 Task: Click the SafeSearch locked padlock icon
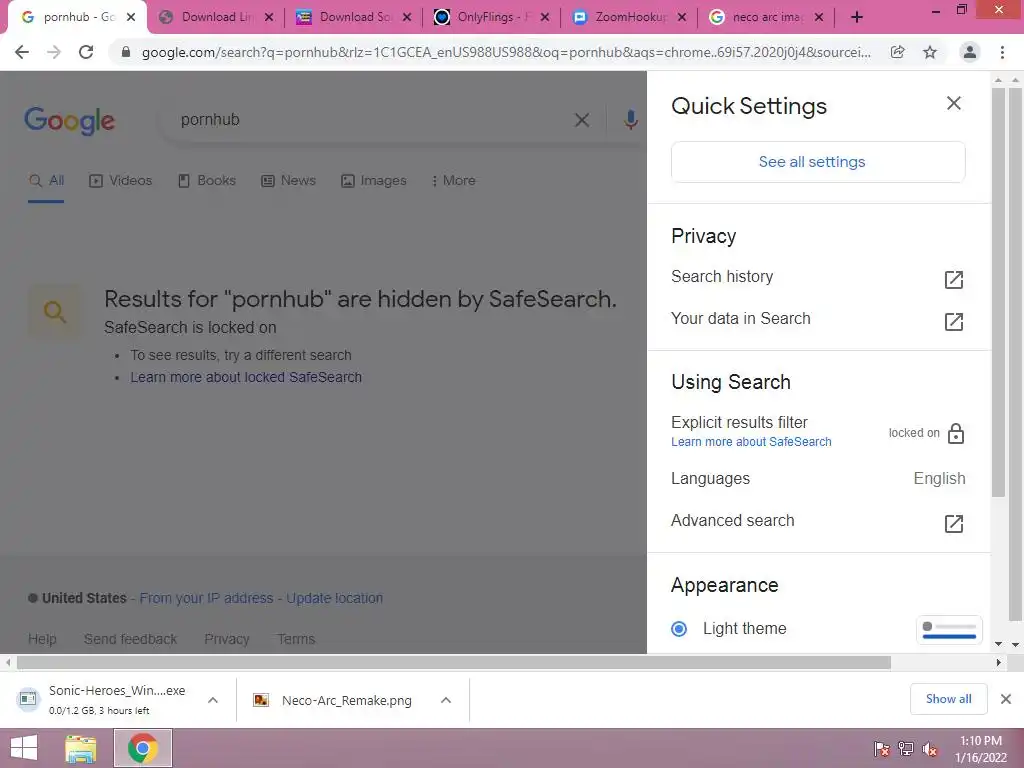click(956, 433)
